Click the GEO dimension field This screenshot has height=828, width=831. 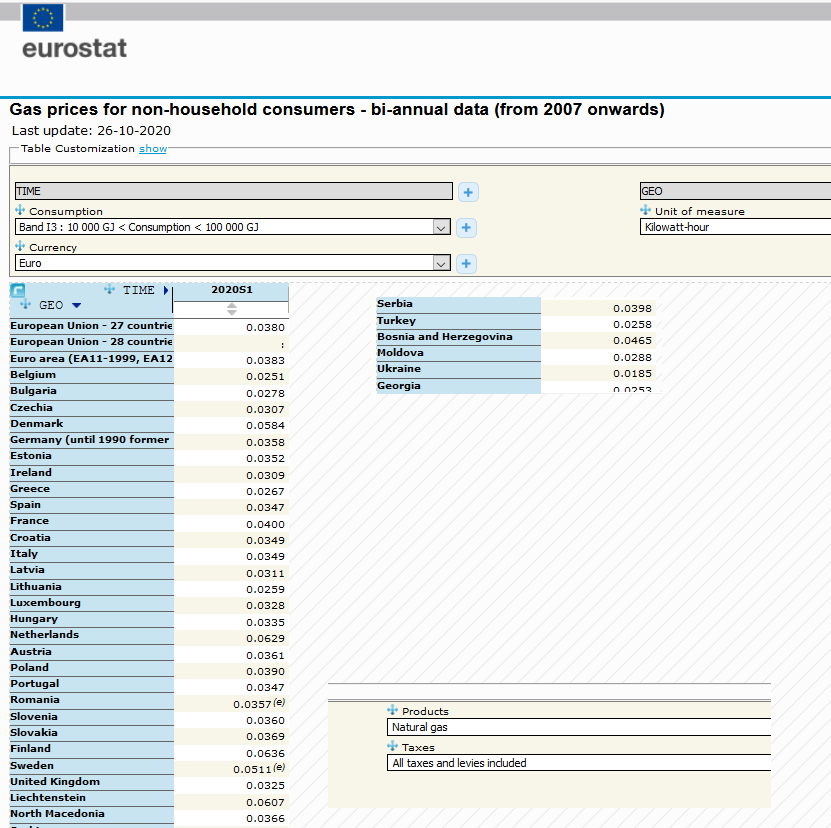click(x=736, y=191)
